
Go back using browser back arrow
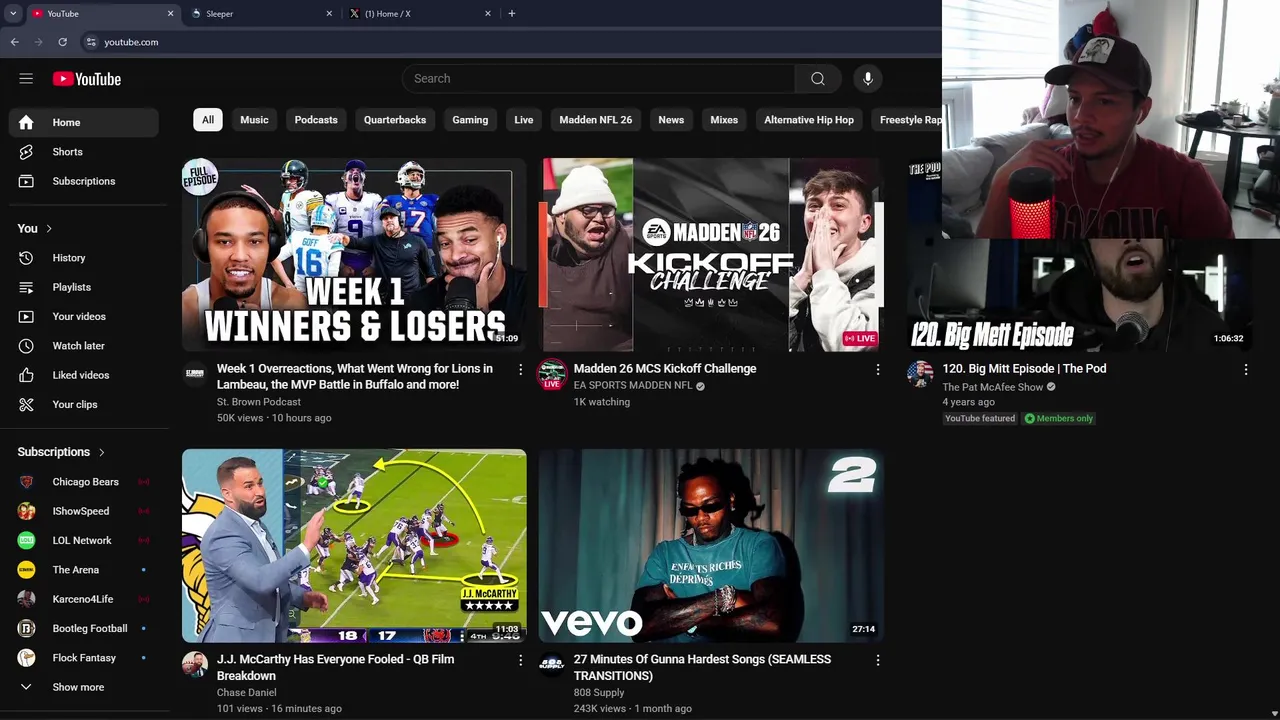(14, 42)
